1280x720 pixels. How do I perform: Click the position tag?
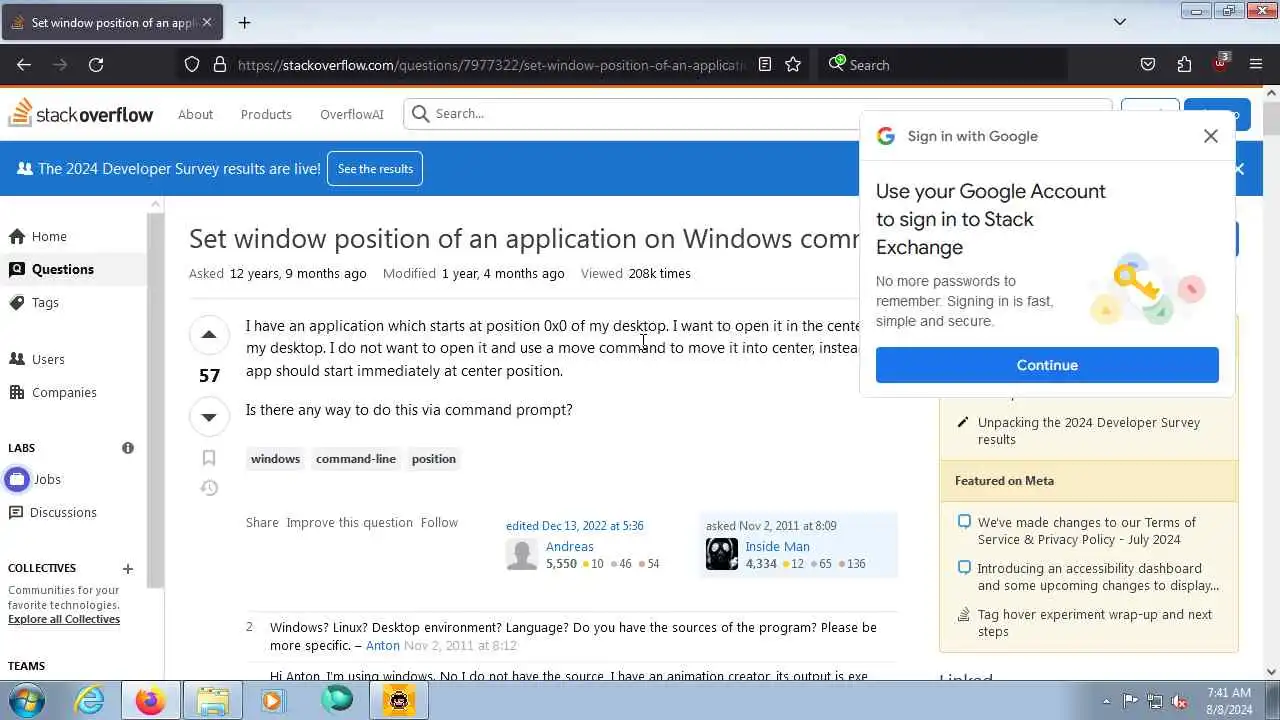click(434, 459)
